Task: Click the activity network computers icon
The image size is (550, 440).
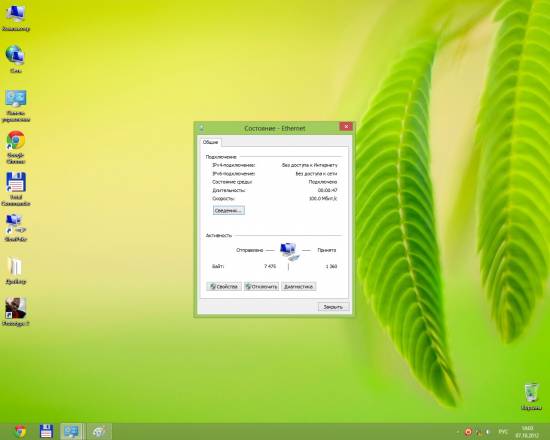Action: pyautogui.click(x=289, y=251)
